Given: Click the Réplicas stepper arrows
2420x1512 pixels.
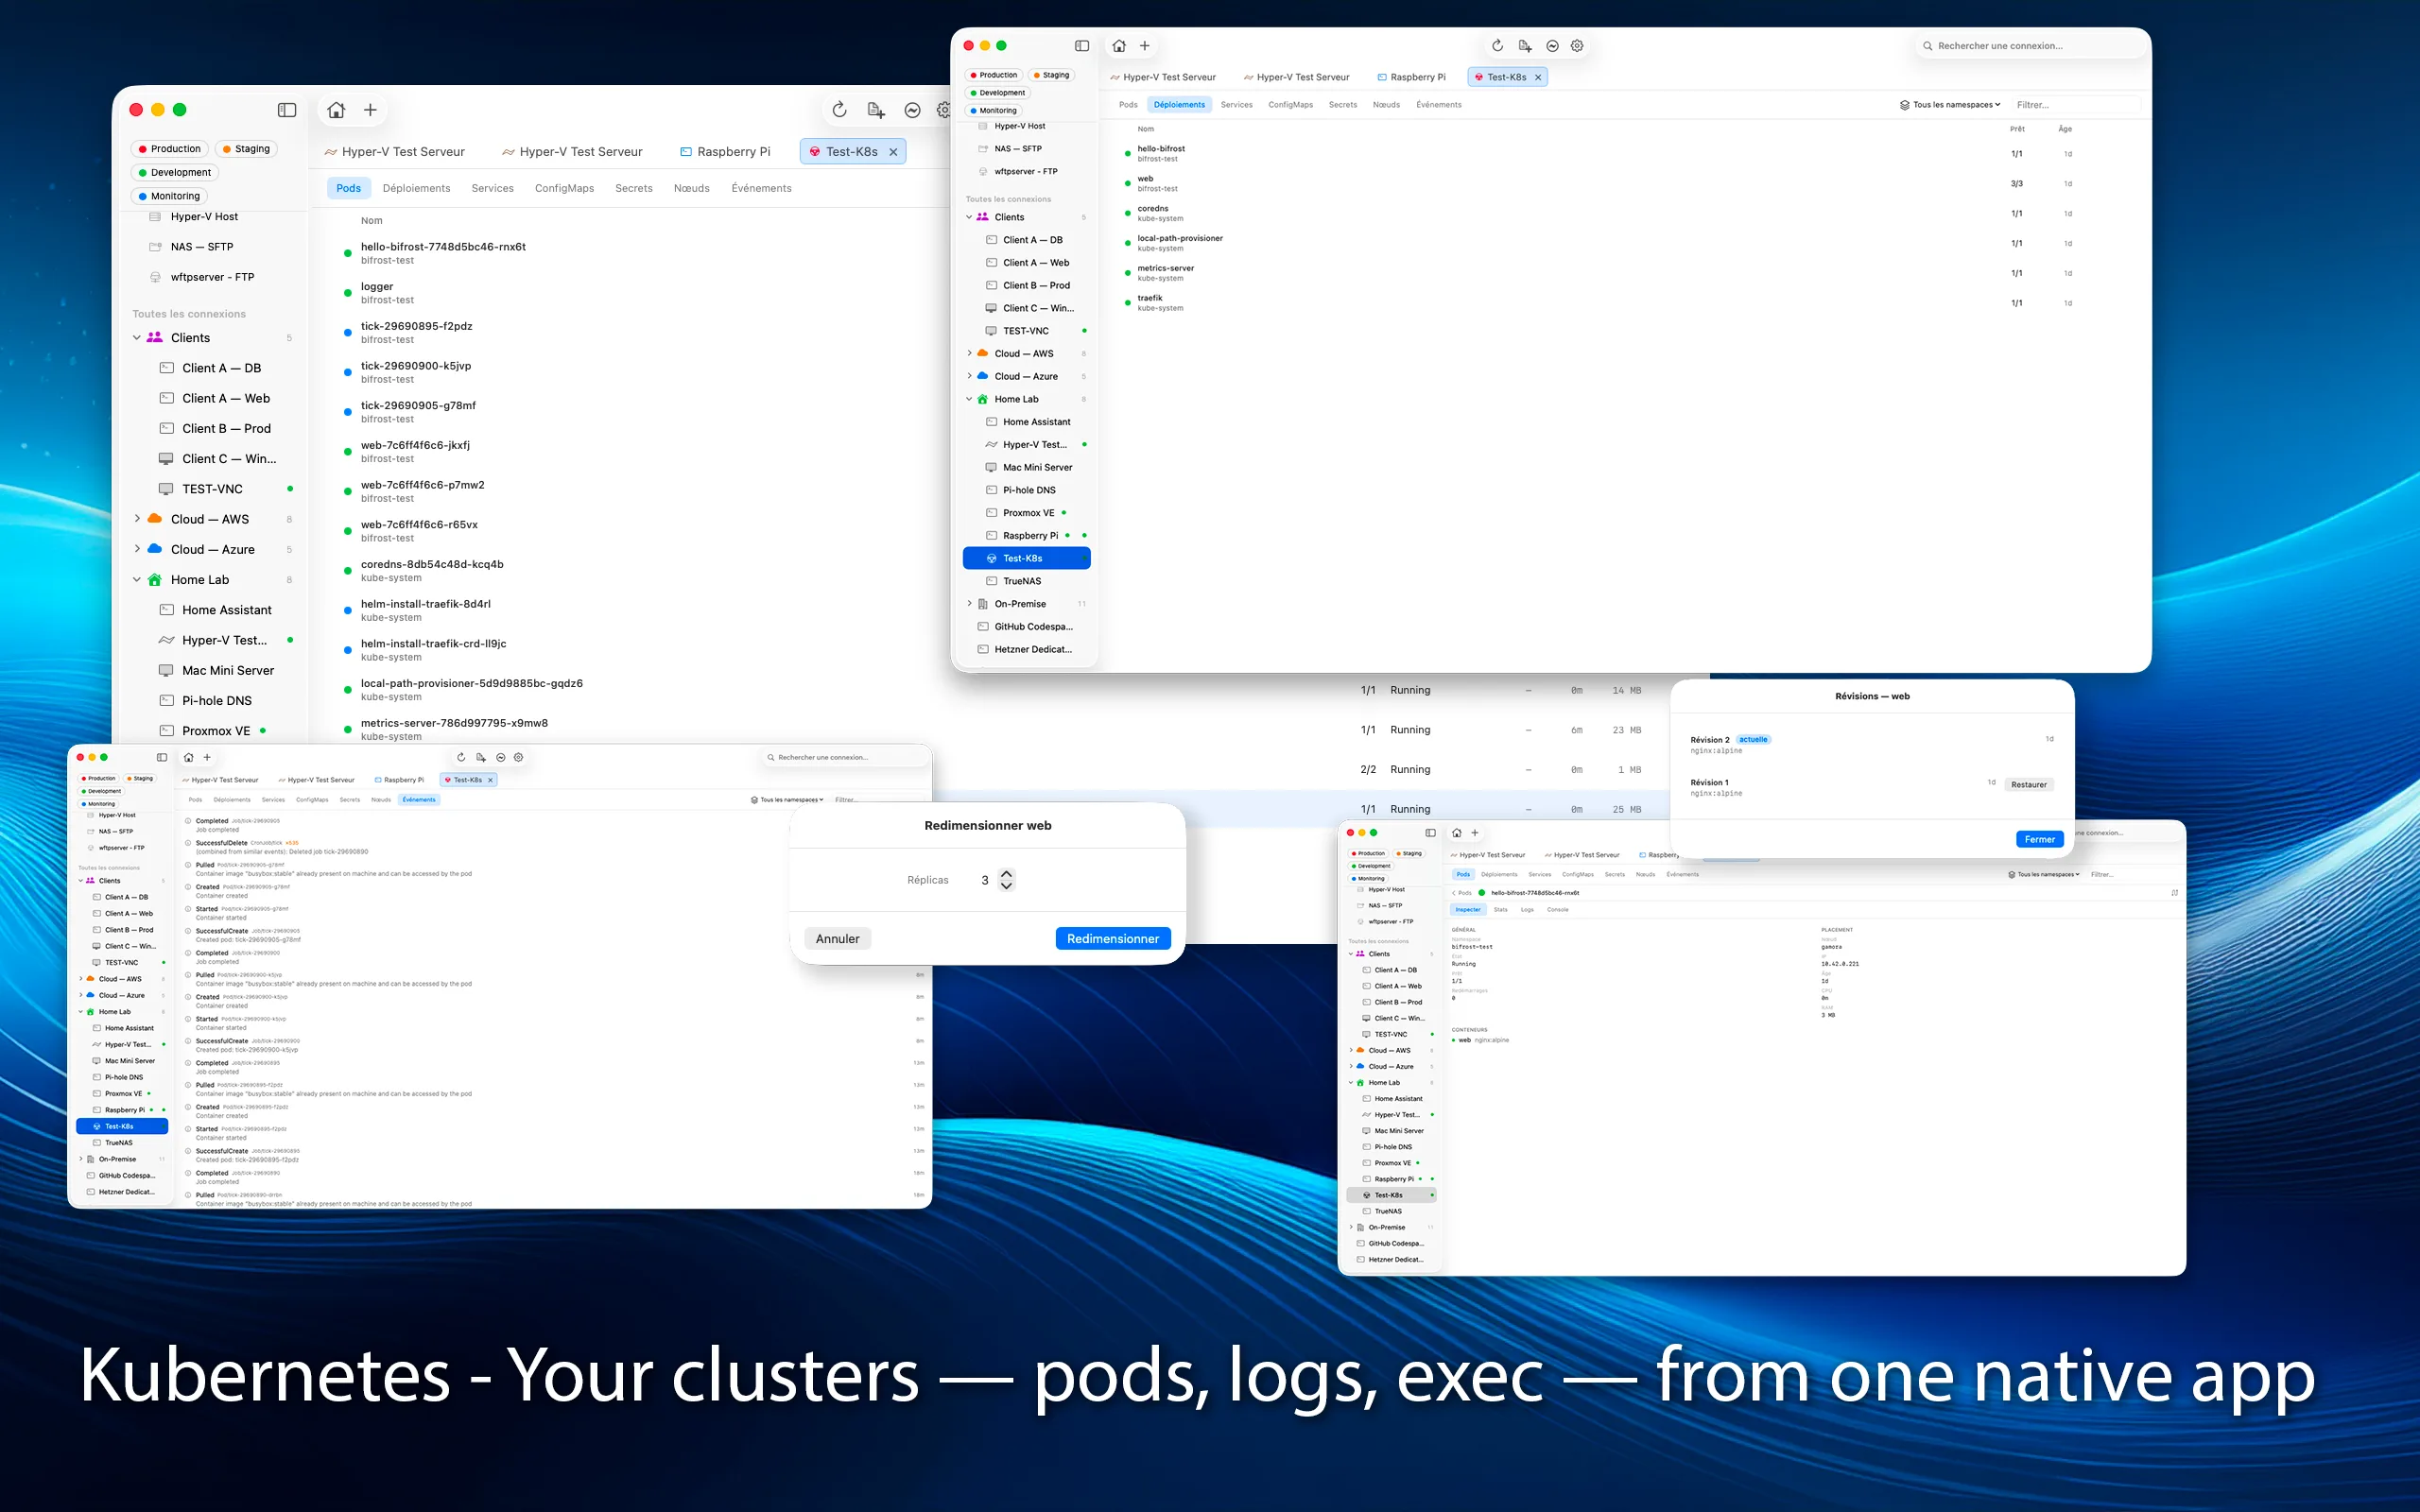Looking at the screenshot, I should [1007, 880].
